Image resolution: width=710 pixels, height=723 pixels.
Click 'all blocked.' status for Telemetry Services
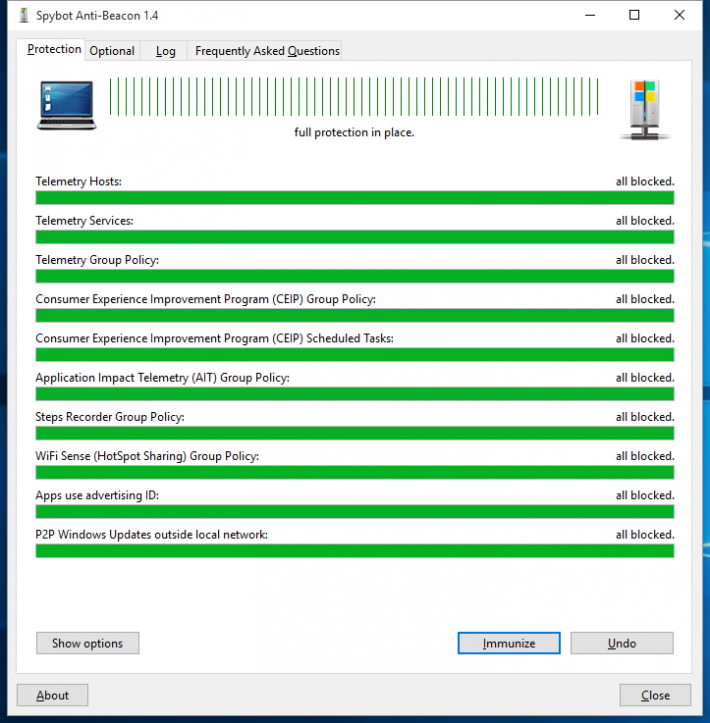645,220
